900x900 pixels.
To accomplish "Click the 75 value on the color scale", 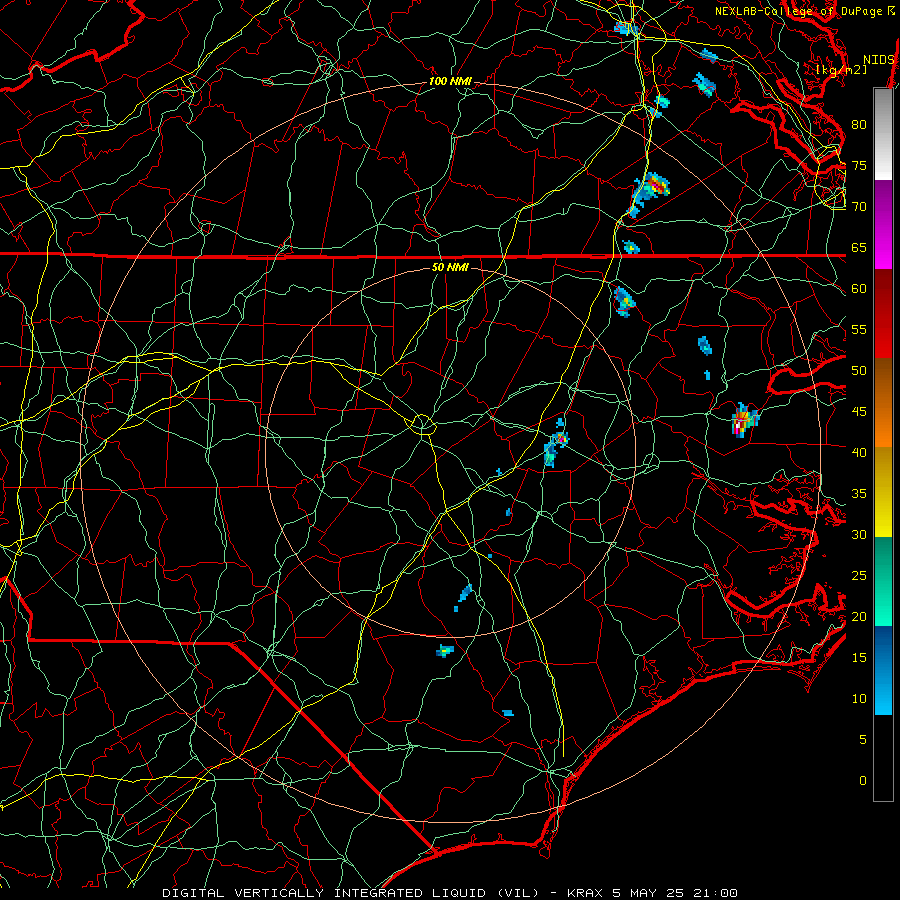I will point(859,165).
